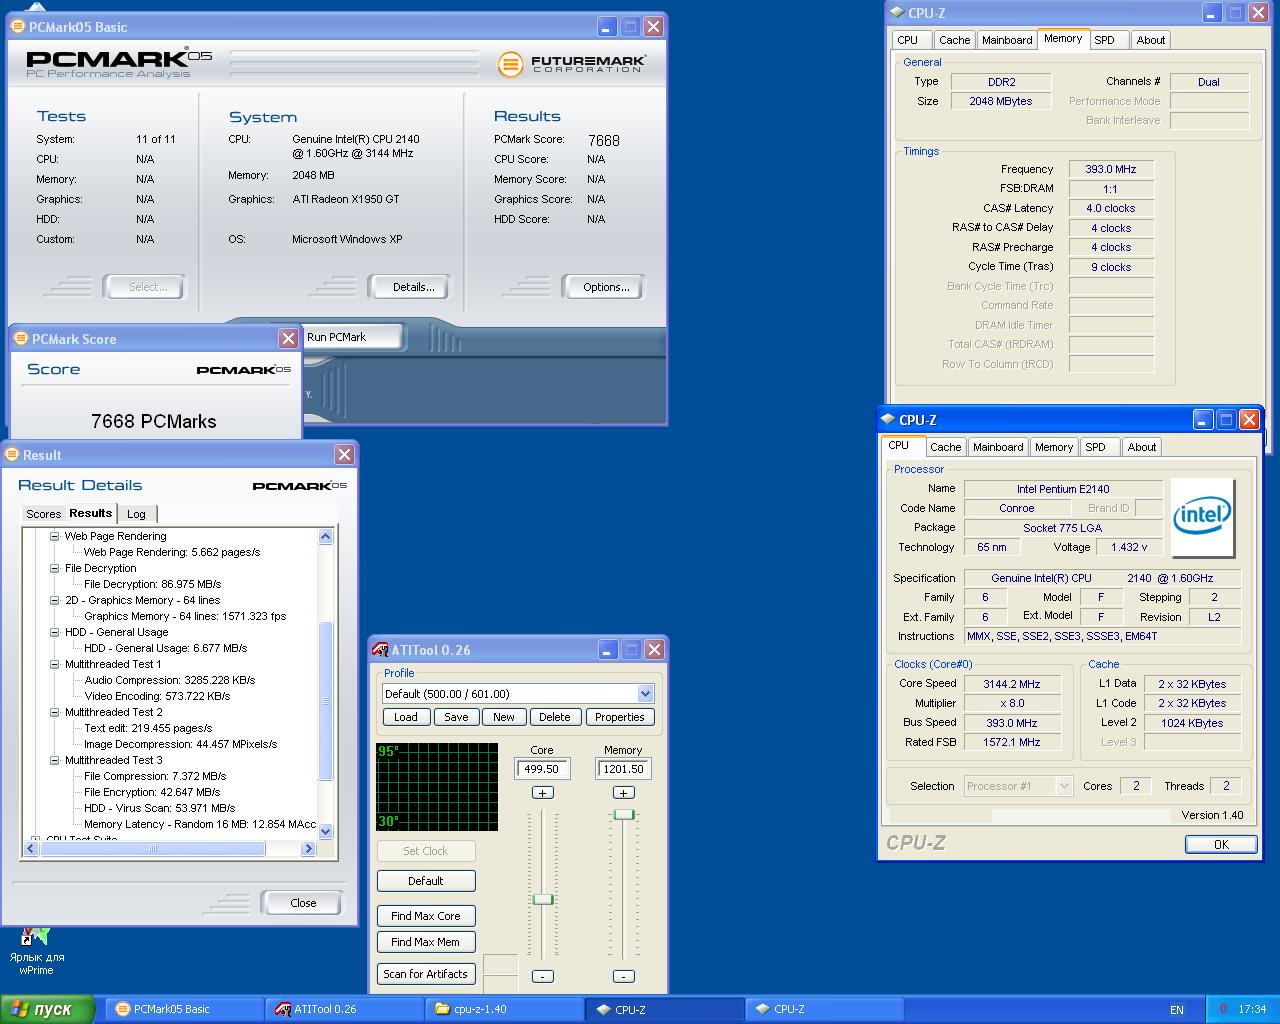Click the red tray icon beside the clock

click(1223, 1009)
